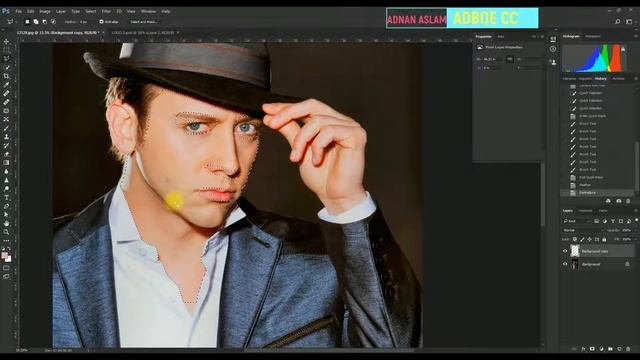This screenshot has height=360, width=640.
Task: Switch to the Actions tab
Action: tap(619, 78)
